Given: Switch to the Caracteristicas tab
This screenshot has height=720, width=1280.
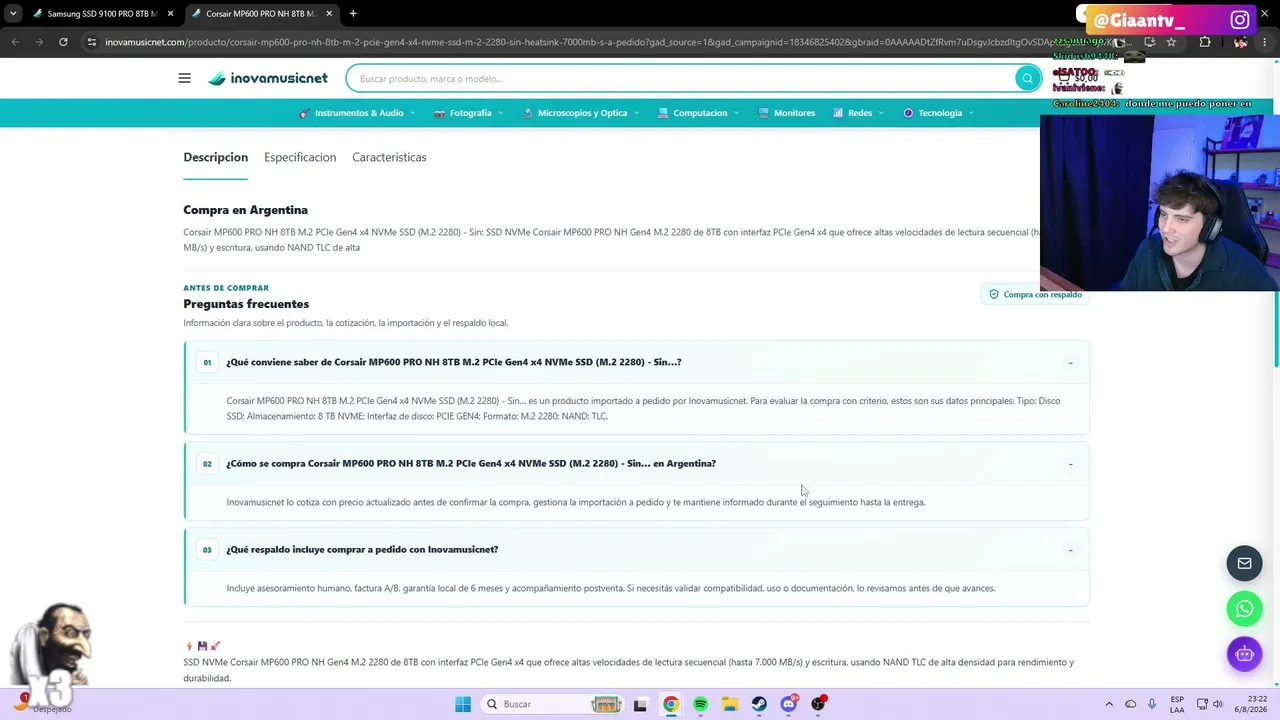Looking at the screenshot, I should [x=389, y=157].
